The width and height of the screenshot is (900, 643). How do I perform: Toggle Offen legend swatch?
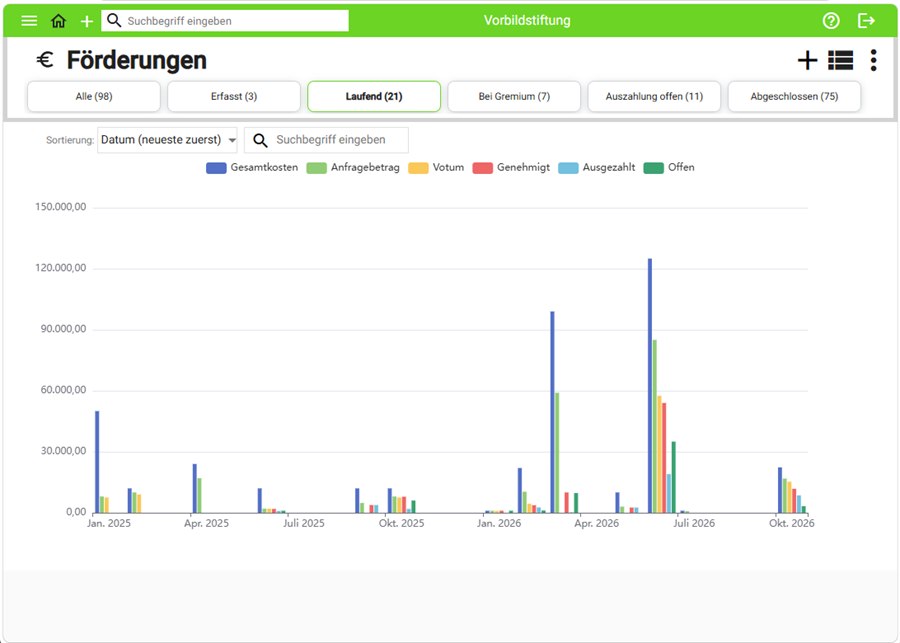pyautogui.click(x=653, y=168)
